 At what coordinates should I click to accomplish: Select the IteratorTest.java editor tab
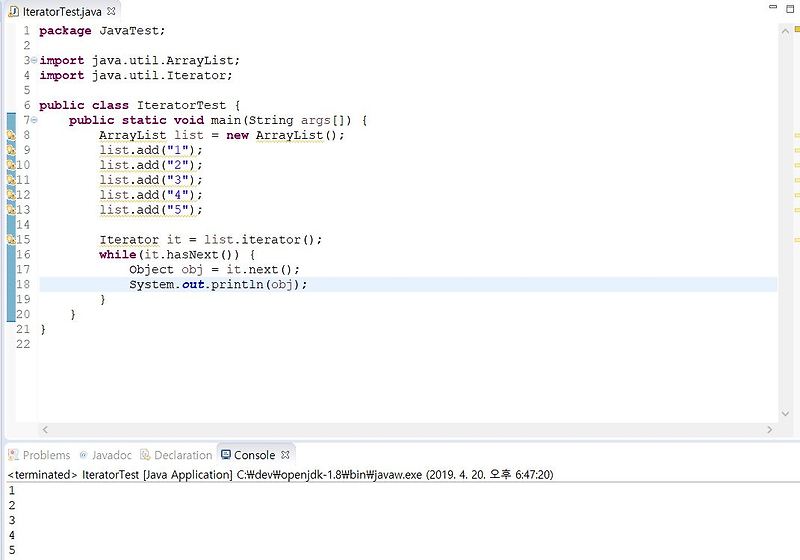(x=62, y=11)
